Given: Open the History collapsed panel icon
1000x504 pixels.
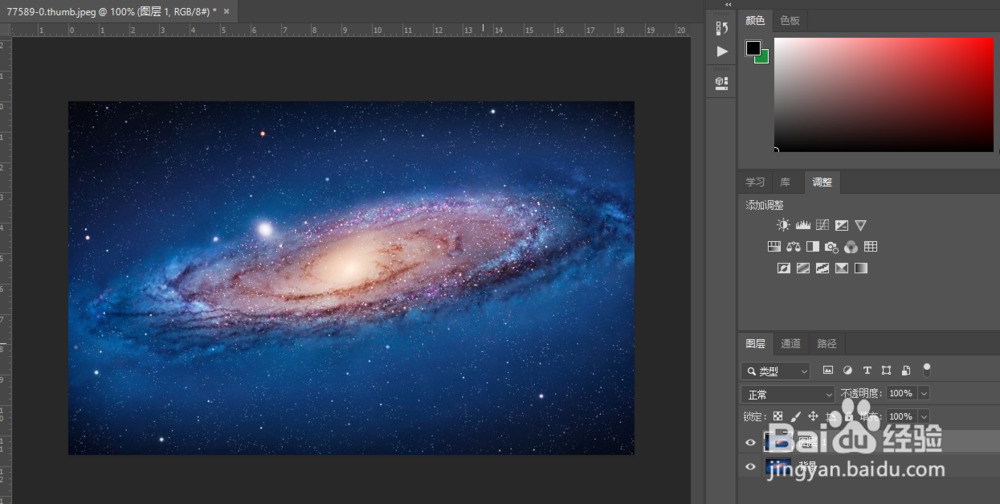Looking at the screenshot, I should click(722, 28).
